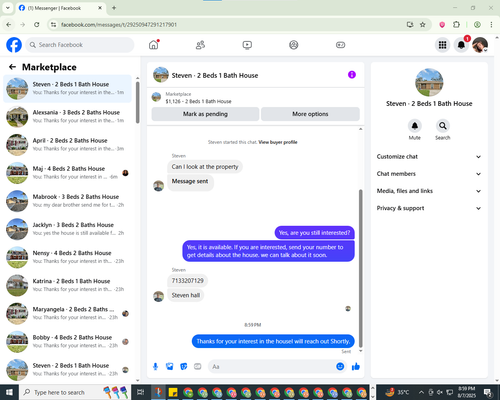Click the Windows Type here to search box
The image size is (500, 400).
(75, 392)
